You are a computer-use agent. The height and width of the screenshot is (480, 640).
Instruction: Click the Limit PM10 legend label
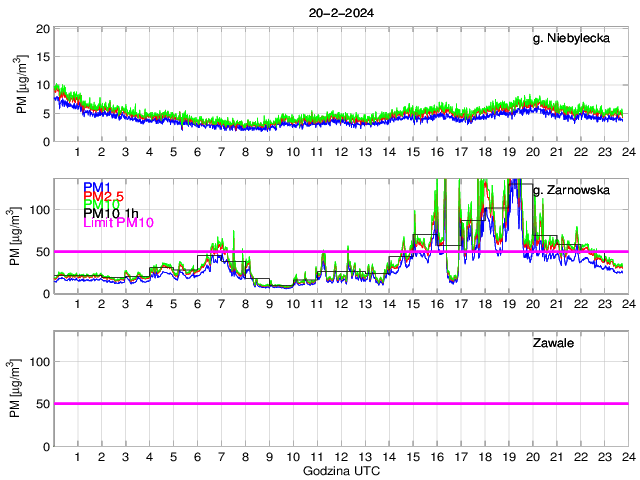point(118,222)
